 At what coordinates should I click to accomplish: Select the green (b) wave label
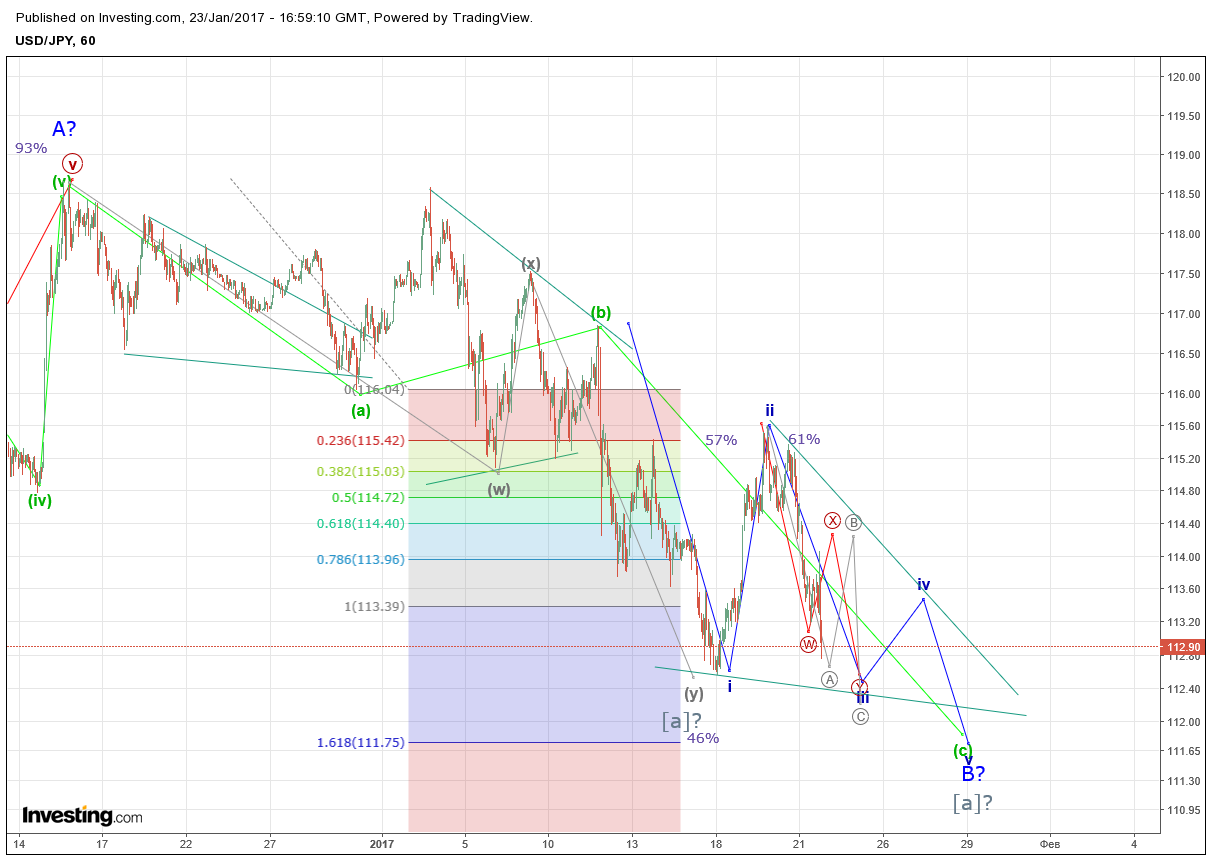(600, 312)
